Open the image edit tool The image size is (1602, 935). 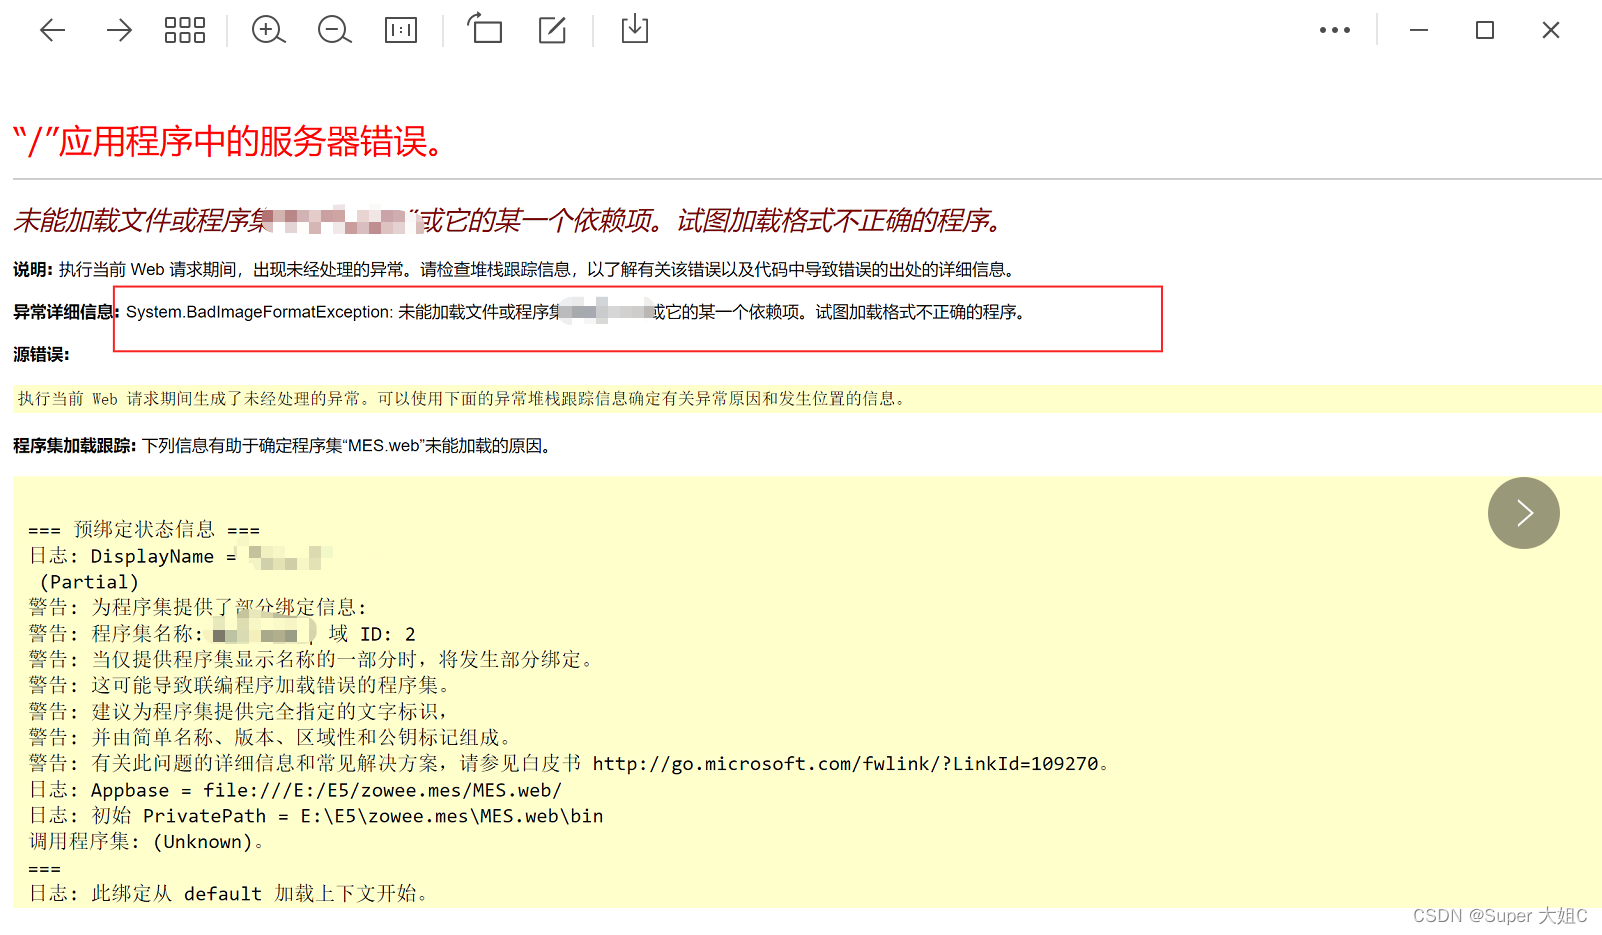click(x=552, y=30)
